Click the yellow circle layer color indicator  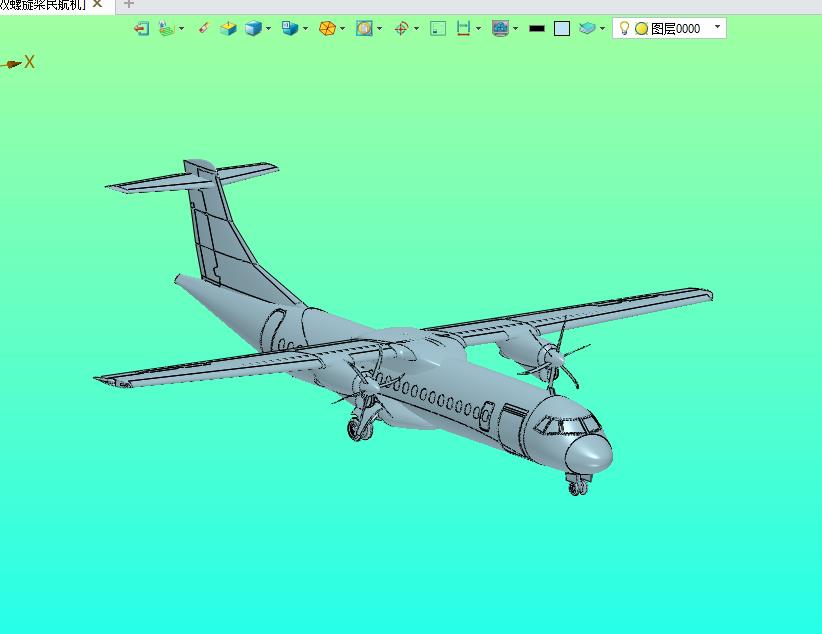coord(641,29)
